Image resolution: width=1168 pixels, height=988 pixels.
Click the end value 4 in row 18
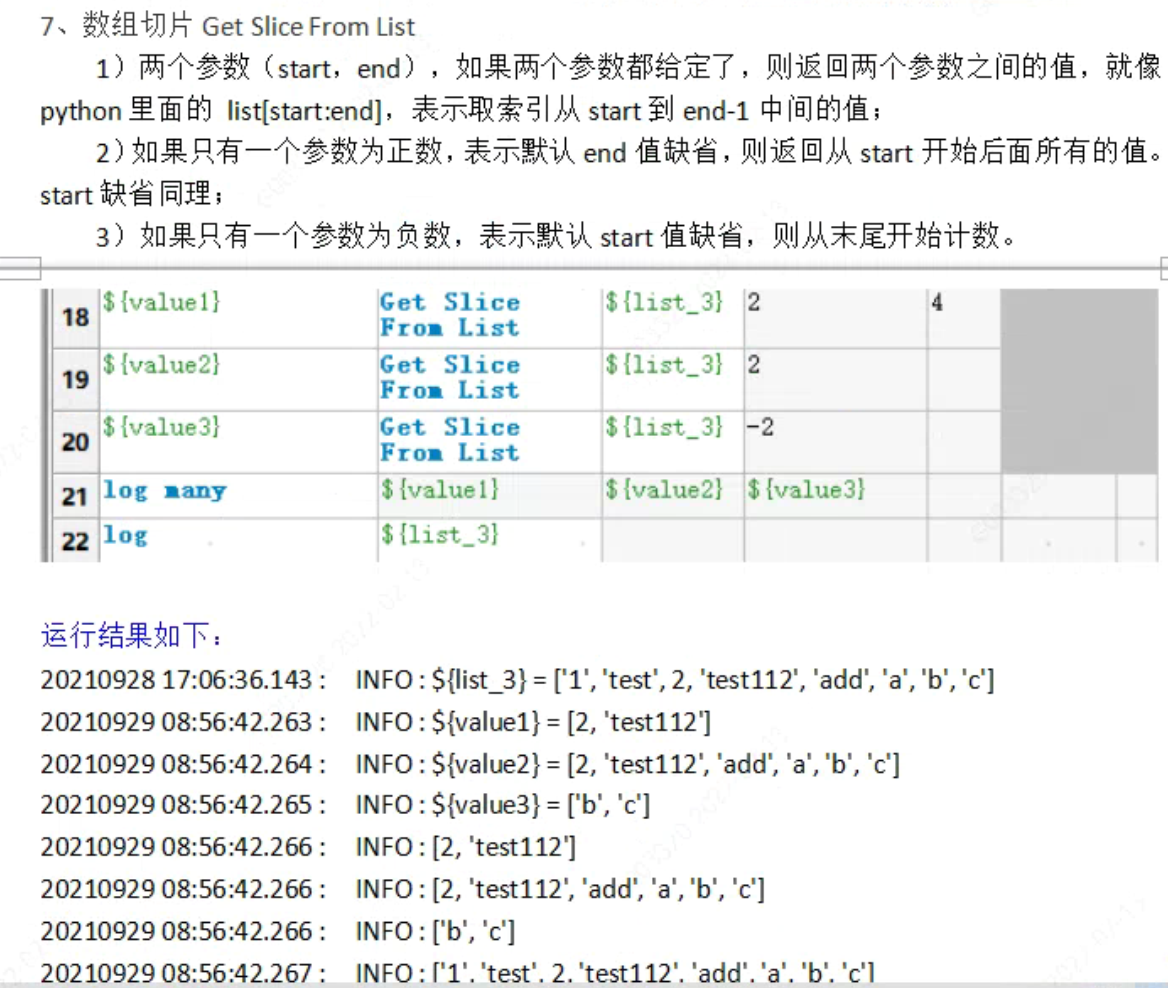tap(937, 303)
